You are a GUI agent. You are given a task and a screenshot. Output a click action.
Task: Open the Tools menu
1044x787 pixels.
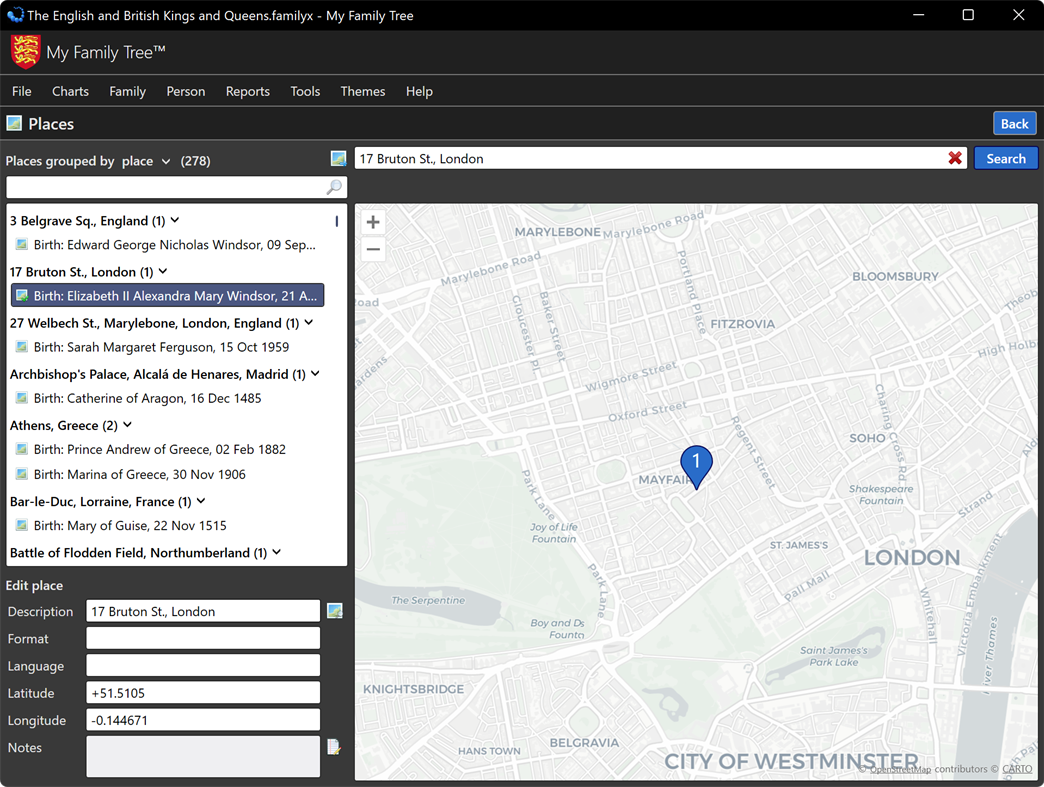[x=305, y=91]
